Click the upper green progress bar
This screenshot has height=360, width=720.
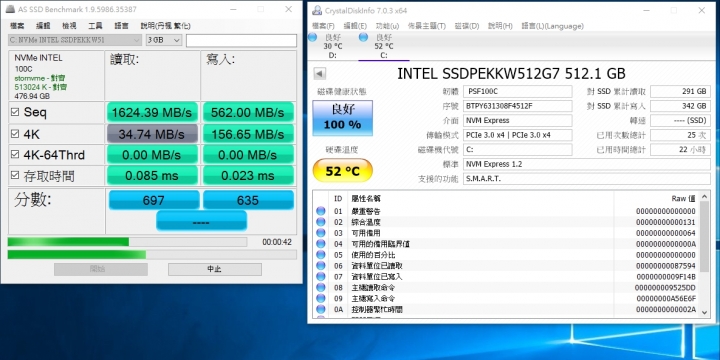point(127,242)
